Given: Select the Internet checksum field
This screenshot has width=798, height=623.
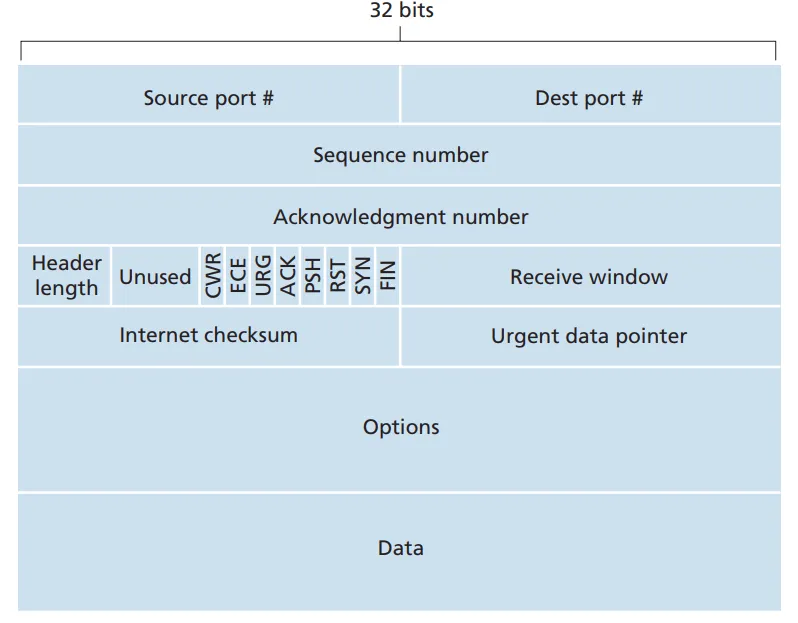Looking at the screenshot, I should click(x=208, y=335).
